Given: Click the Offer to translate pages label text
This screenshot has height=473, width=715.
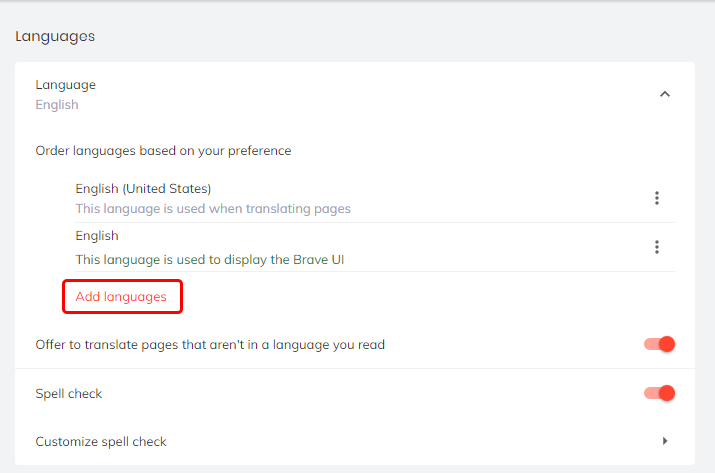Looking at the screenshot, I should coord(210,345).
